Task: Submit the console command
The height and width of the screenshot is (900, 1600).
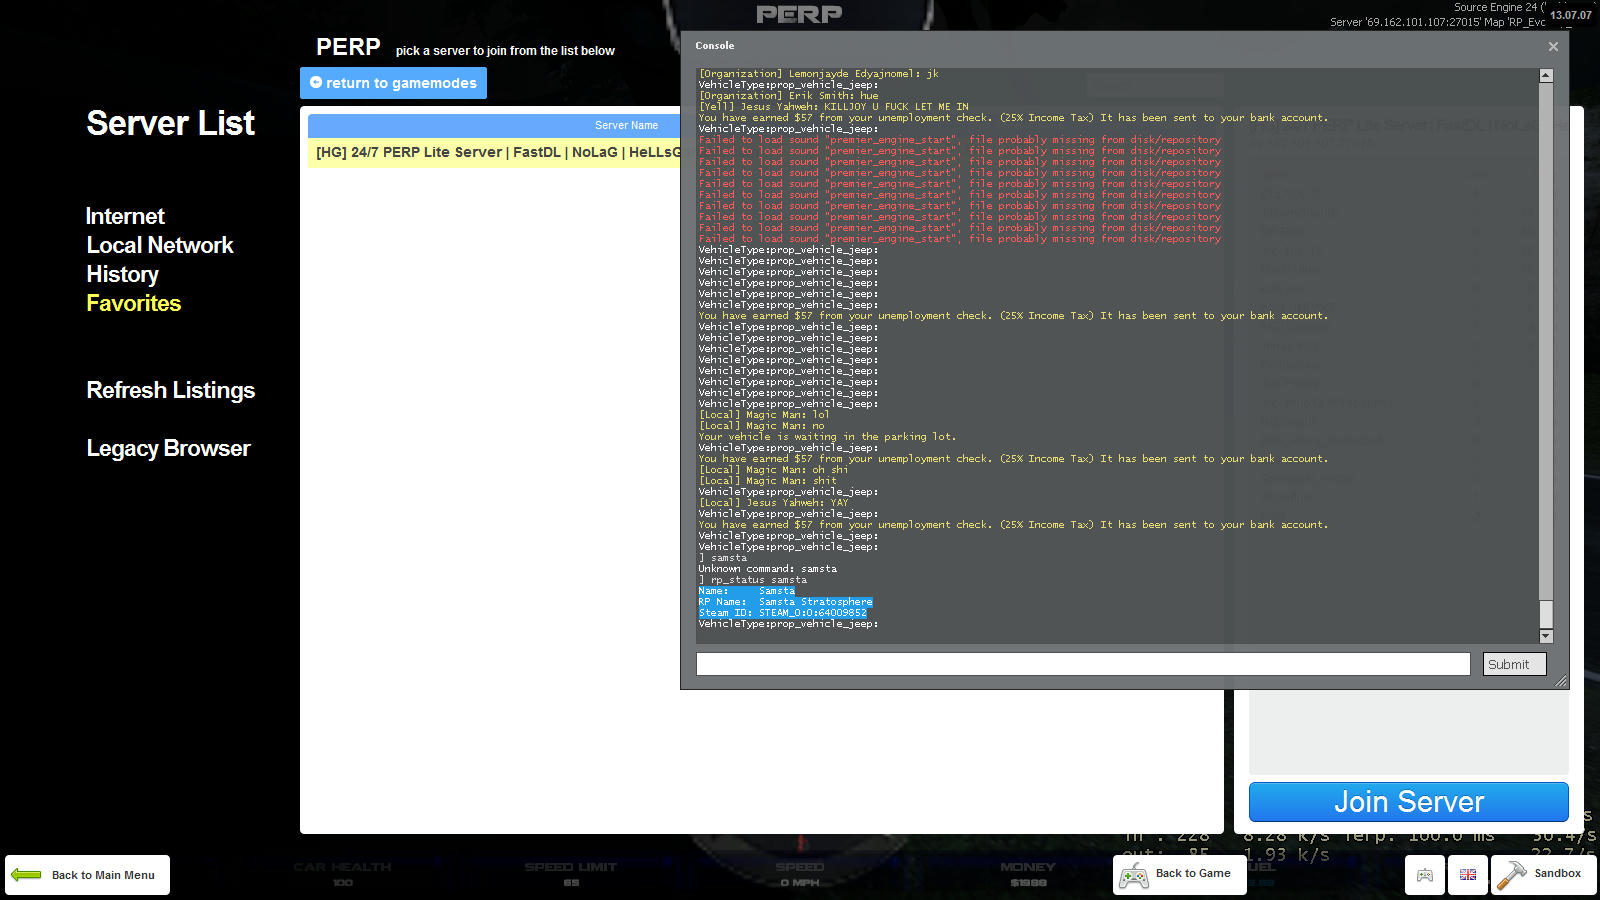Action: [x=1514, y=664]
